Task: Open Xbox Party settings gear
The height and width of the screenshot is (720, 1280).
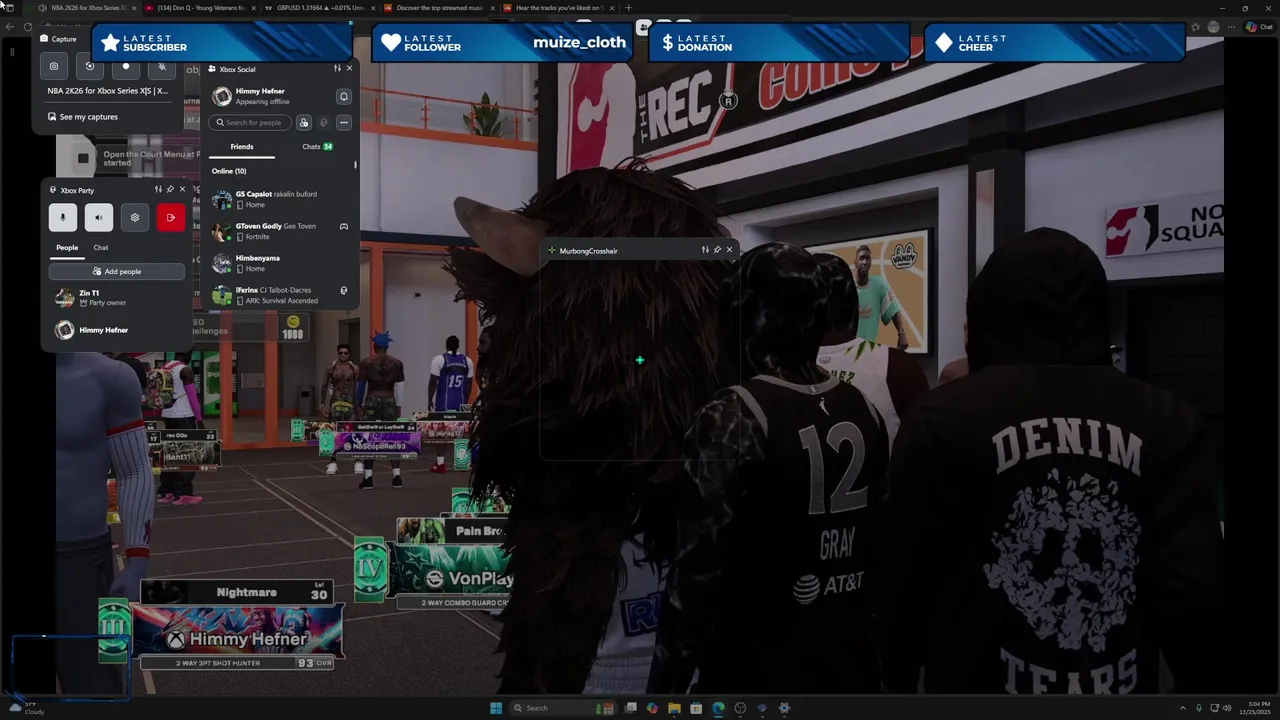Action: tap(135, 217)
